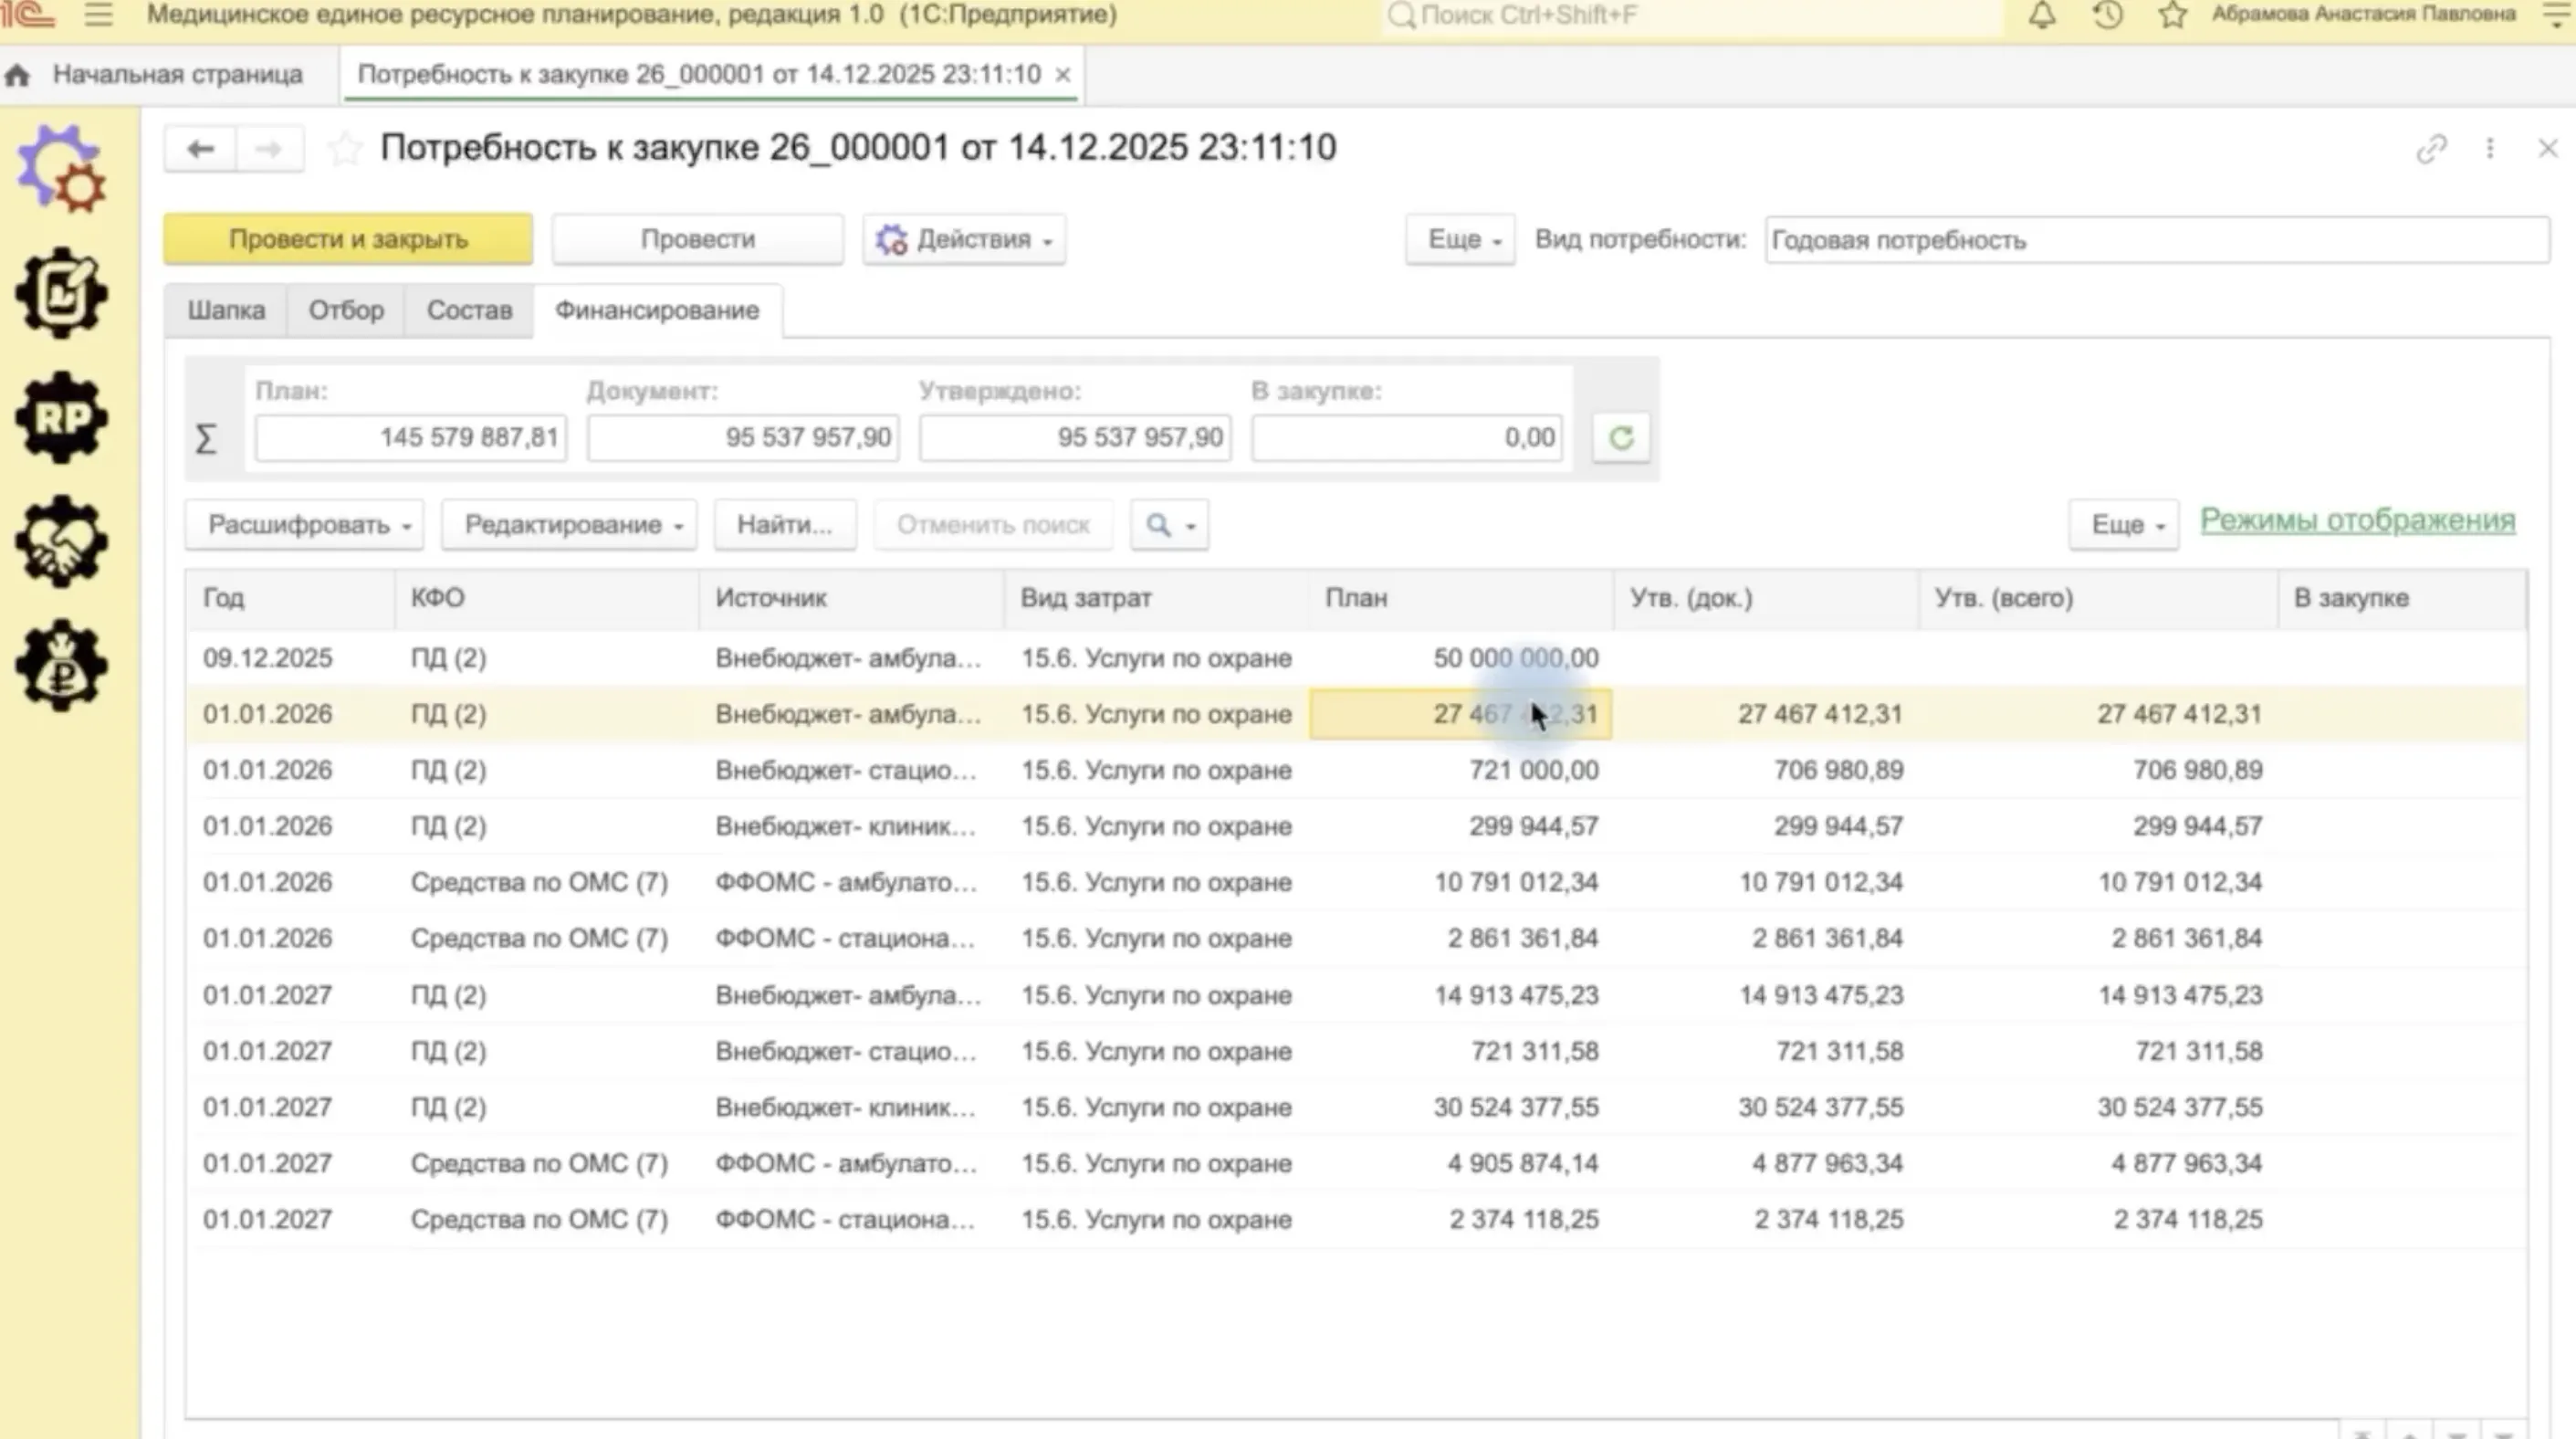Add document to favorites with star
The height and width of the screenshot is (1439, 2576).
[344, 149]
